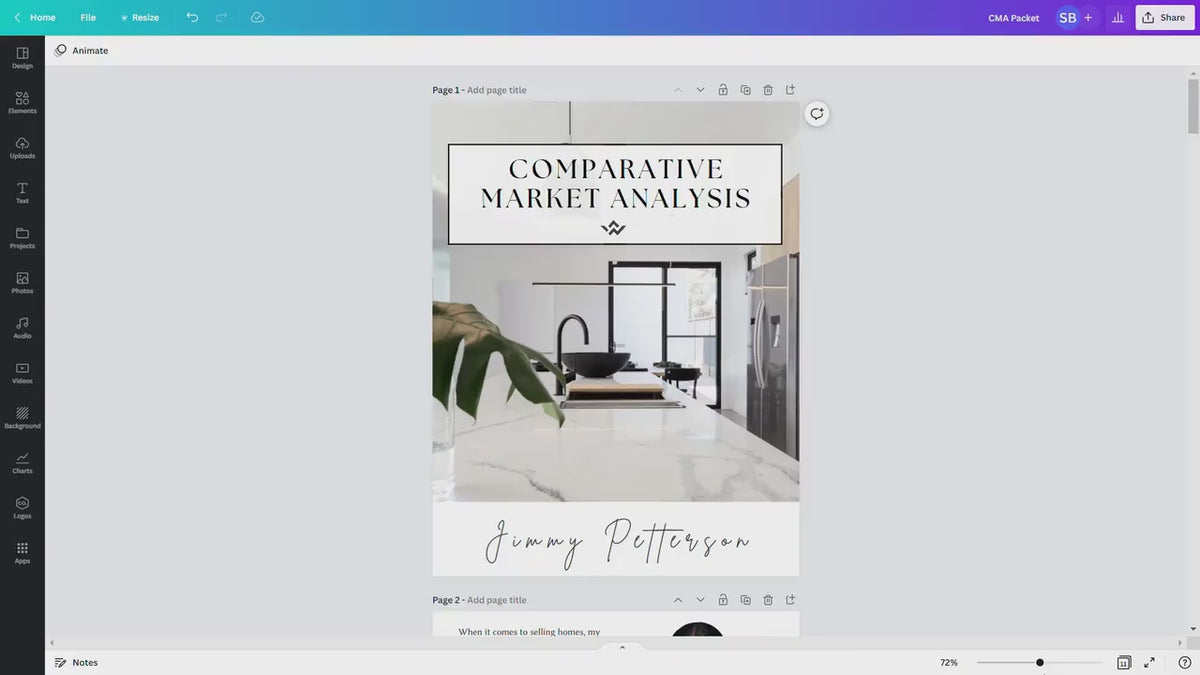1200x675 pixels.
Task: Redo the last action
Action: [222, 17]
